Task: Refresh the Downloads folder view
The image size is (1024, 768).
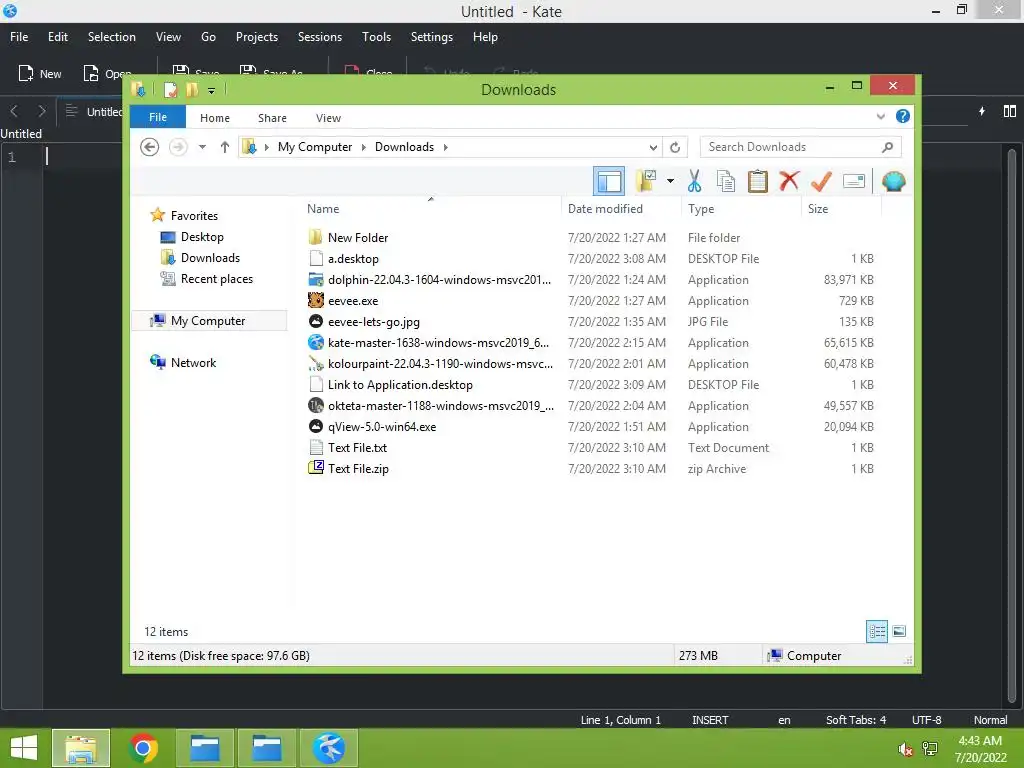Action: click(x=675, y=148)
